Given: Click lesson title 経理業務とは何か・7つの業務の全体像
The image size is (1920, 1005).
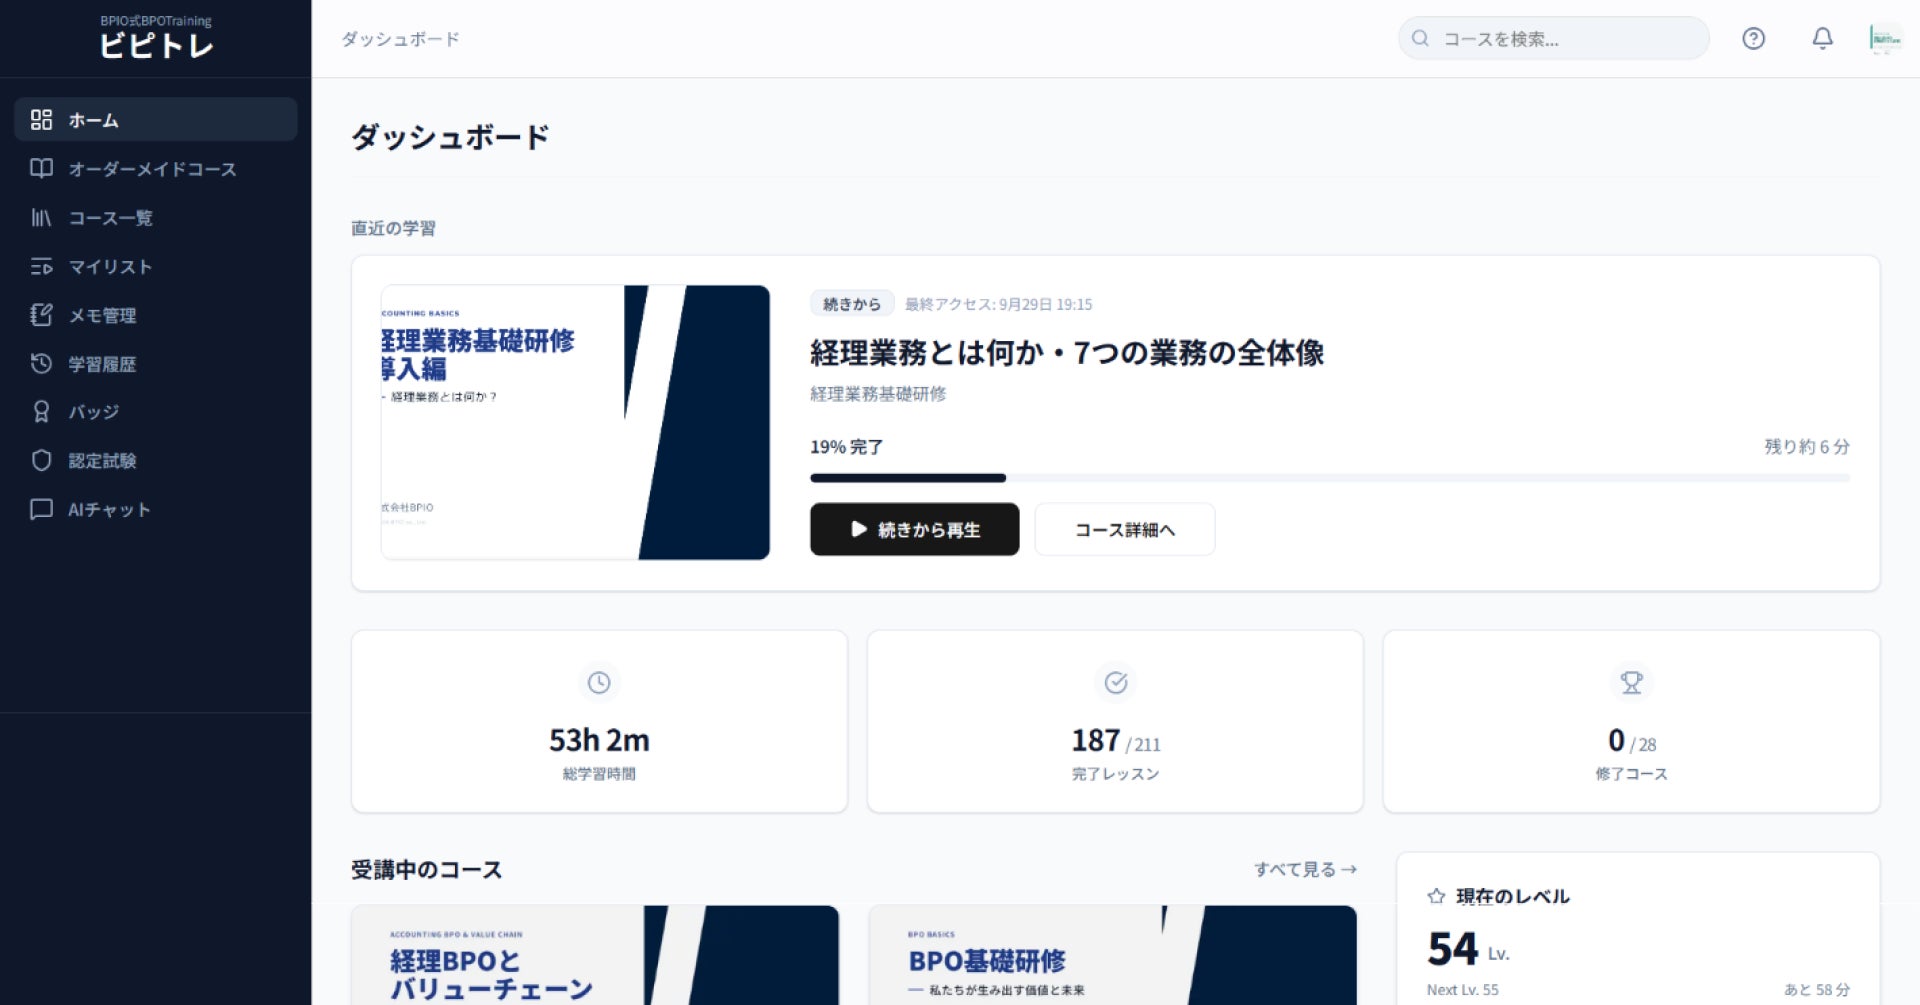Looking at the screenshot, I should click(x=1067, y=353).
